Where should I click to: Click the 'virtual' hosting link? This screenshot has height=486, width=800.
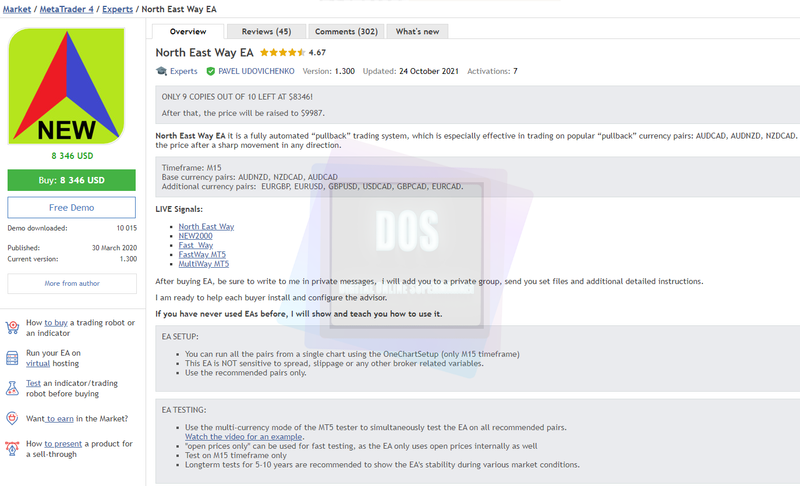point(38,364)
